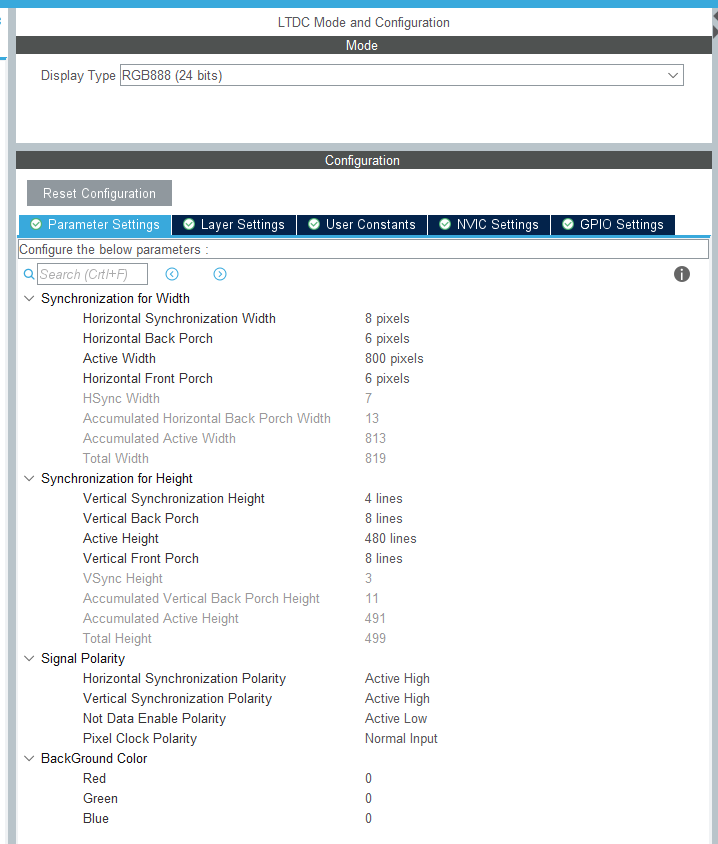Click the Pixel Clock Polarity label
The height and width of the screenshot is (844, 718).
(140, 738)
